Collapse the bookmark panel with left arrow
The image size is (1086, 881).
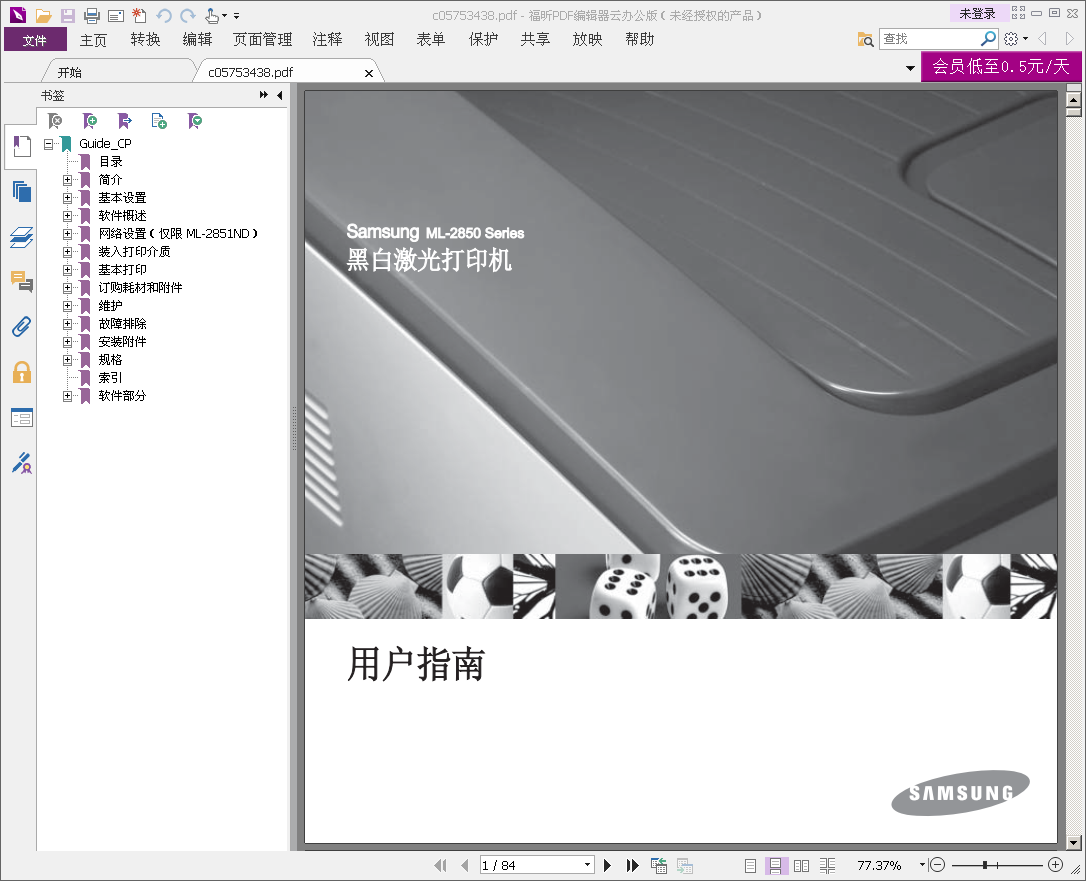(279, 95)
